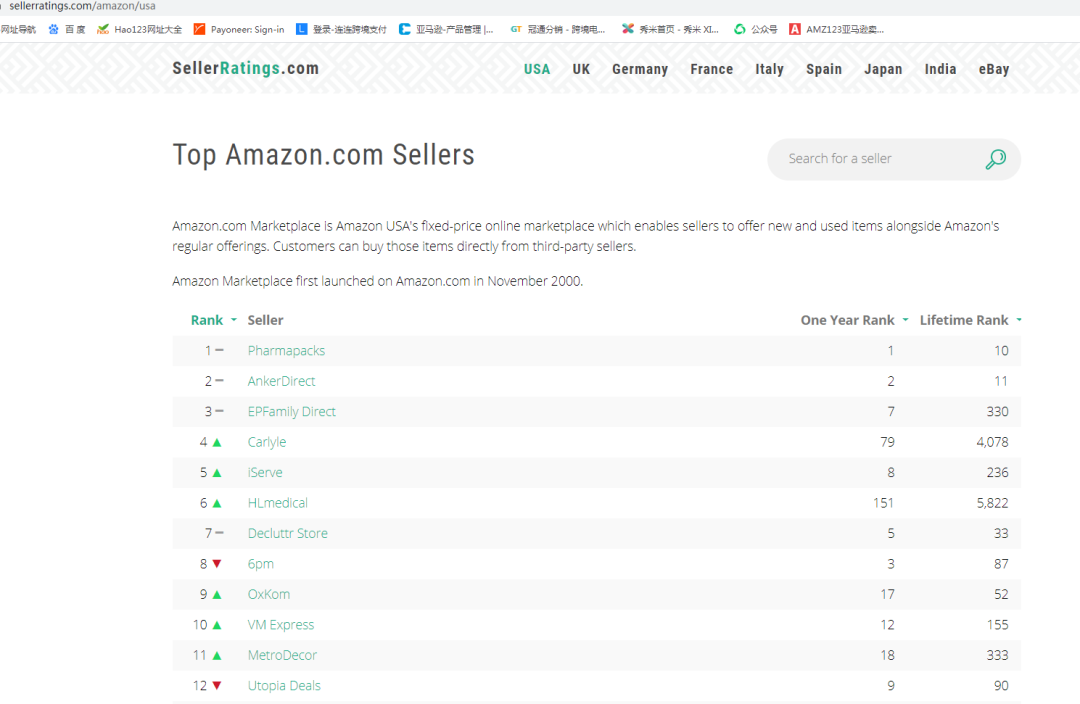
Task: Focus the Search for a seller field
Action: [875, 159]
